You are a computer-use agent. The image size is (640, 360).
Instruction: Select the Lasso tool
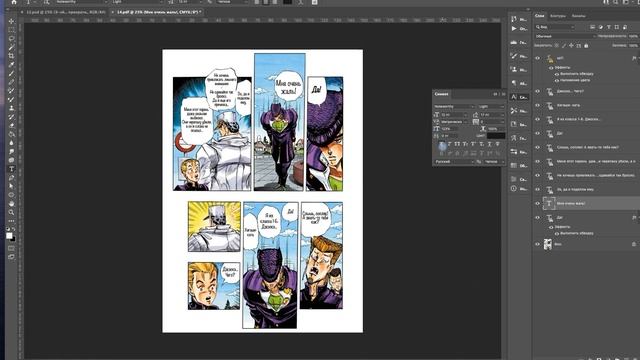(x=11, y=38)
